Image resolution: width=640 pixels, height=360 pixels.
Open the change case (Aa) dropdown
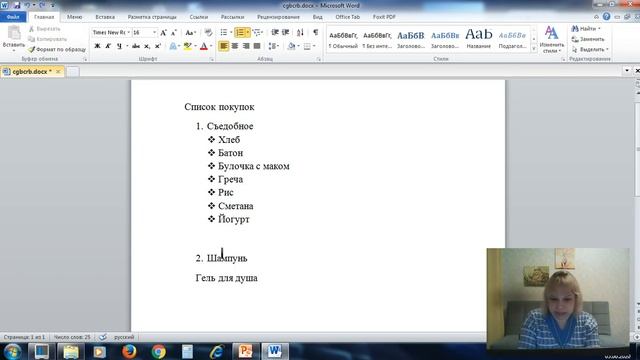click(x=190, y=33)
